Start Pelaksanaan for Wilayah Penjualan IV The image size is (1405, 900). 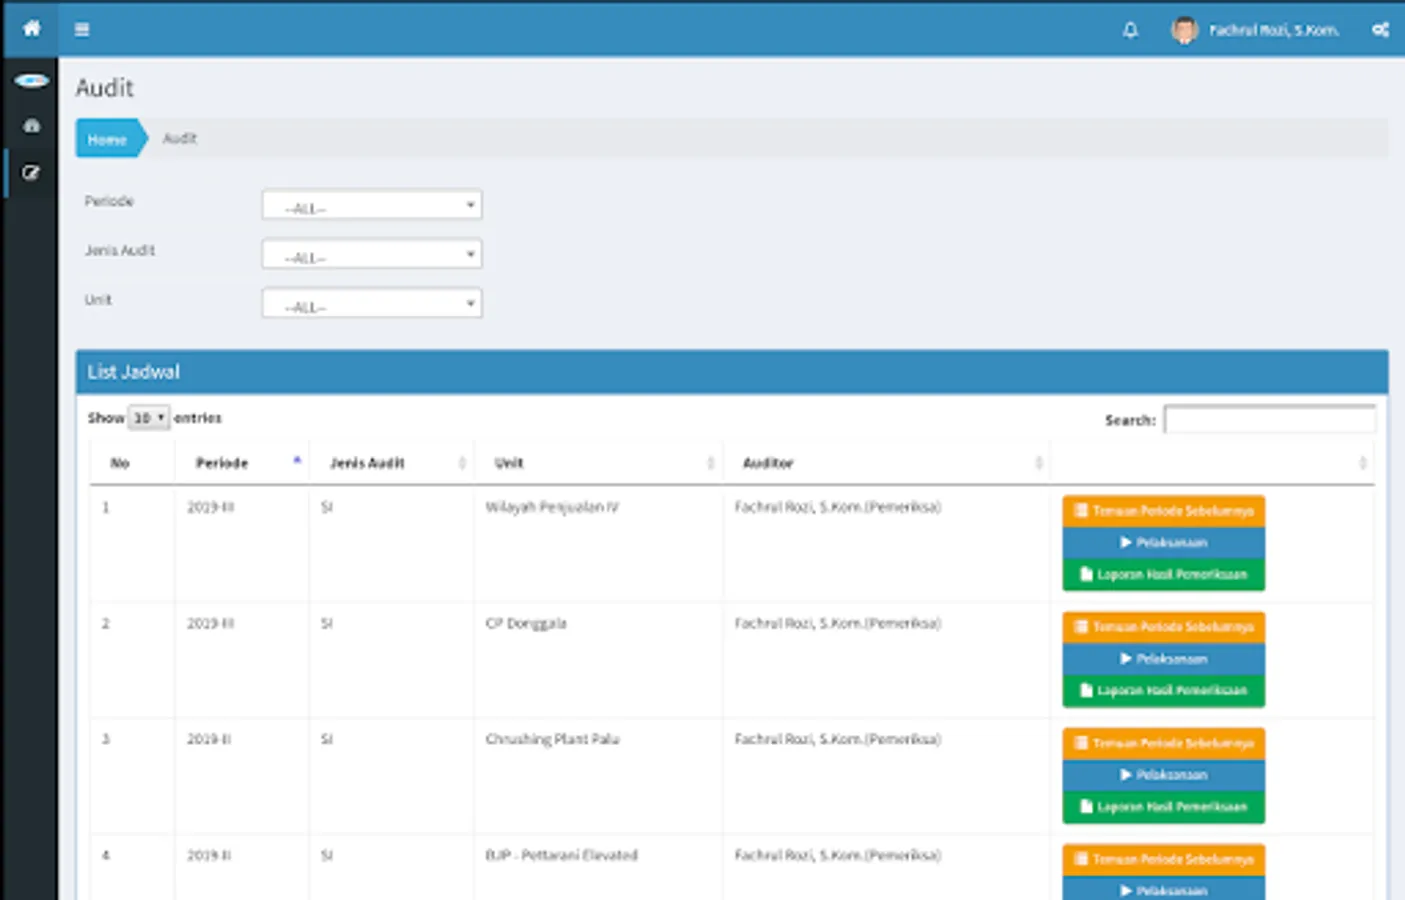(x=1164, y=543)
